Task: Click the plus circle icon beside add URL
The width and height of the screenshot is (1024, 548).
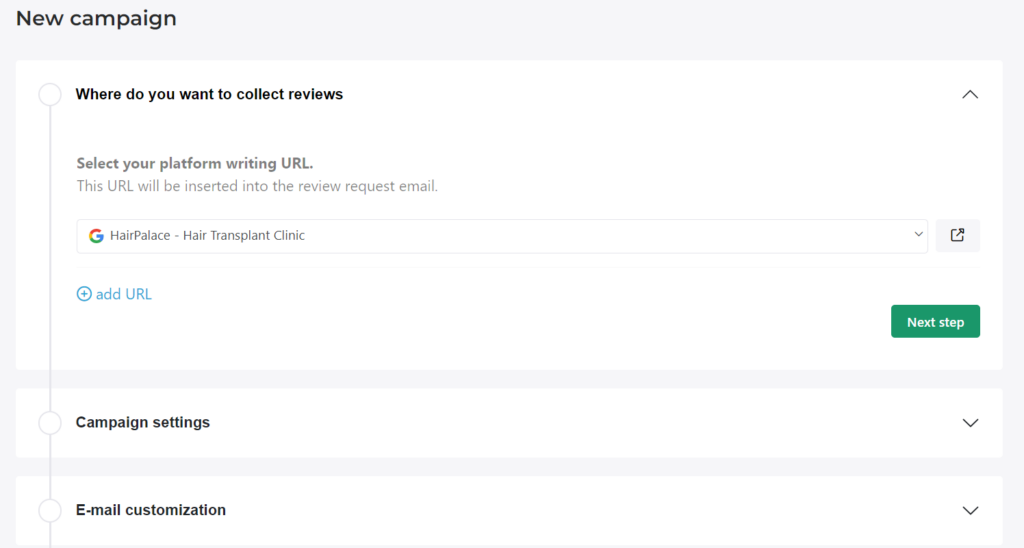Action: click(x=84, y=294)
